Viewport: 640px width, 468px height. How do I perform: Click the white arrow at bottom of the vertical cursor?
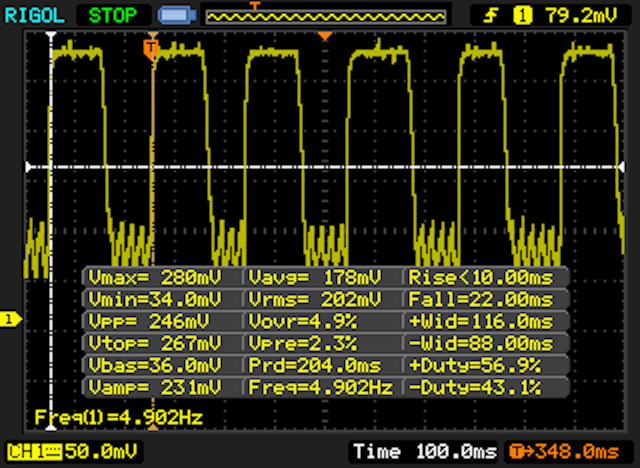[51, 427]
